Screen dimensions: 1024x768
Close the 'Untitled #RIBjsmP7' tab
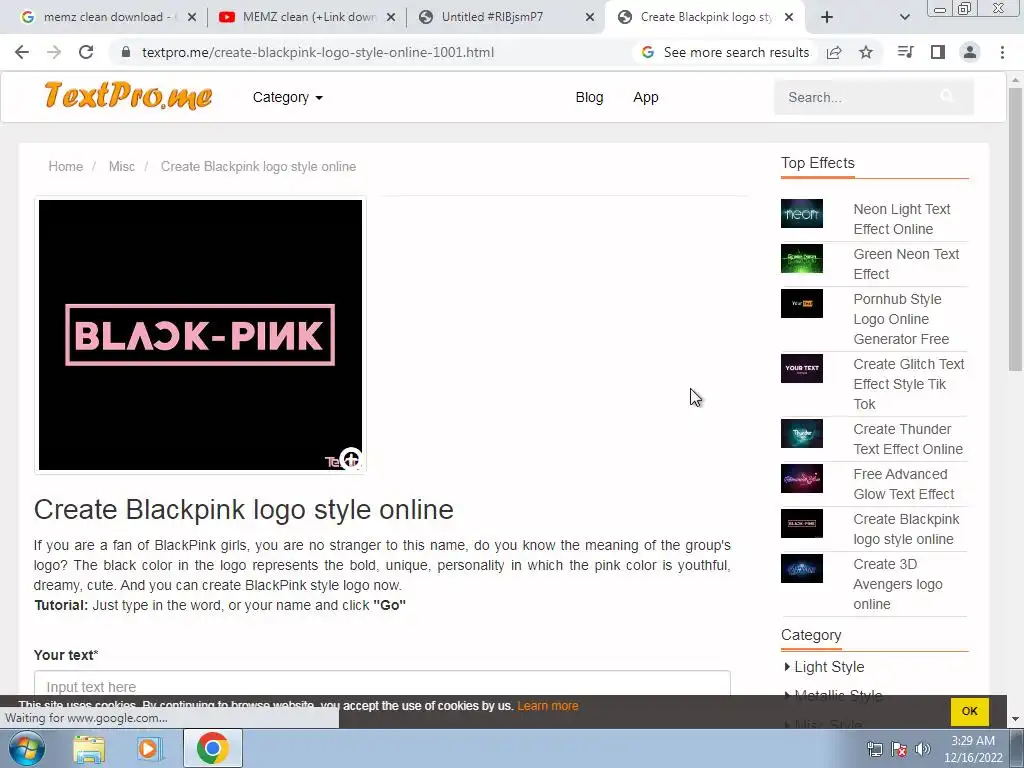pyautogui.click(x=590, y=17)
